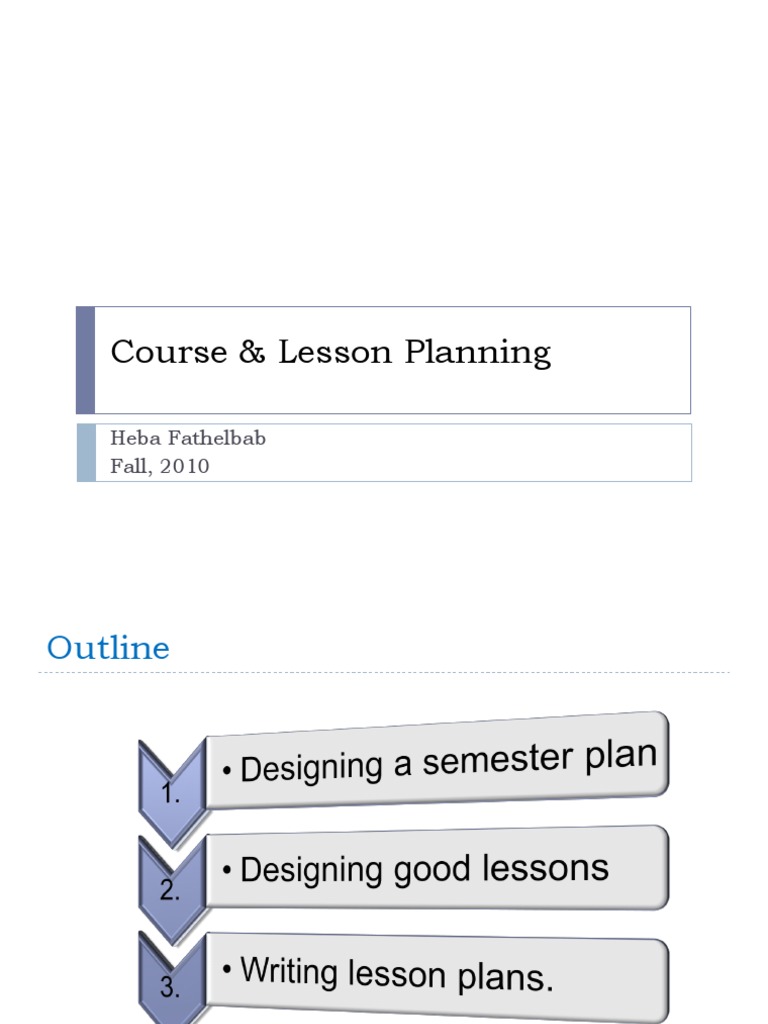768x1024 pixels.
Task: Click the "Fall, 2010" date text
Action: coord(160,466)
